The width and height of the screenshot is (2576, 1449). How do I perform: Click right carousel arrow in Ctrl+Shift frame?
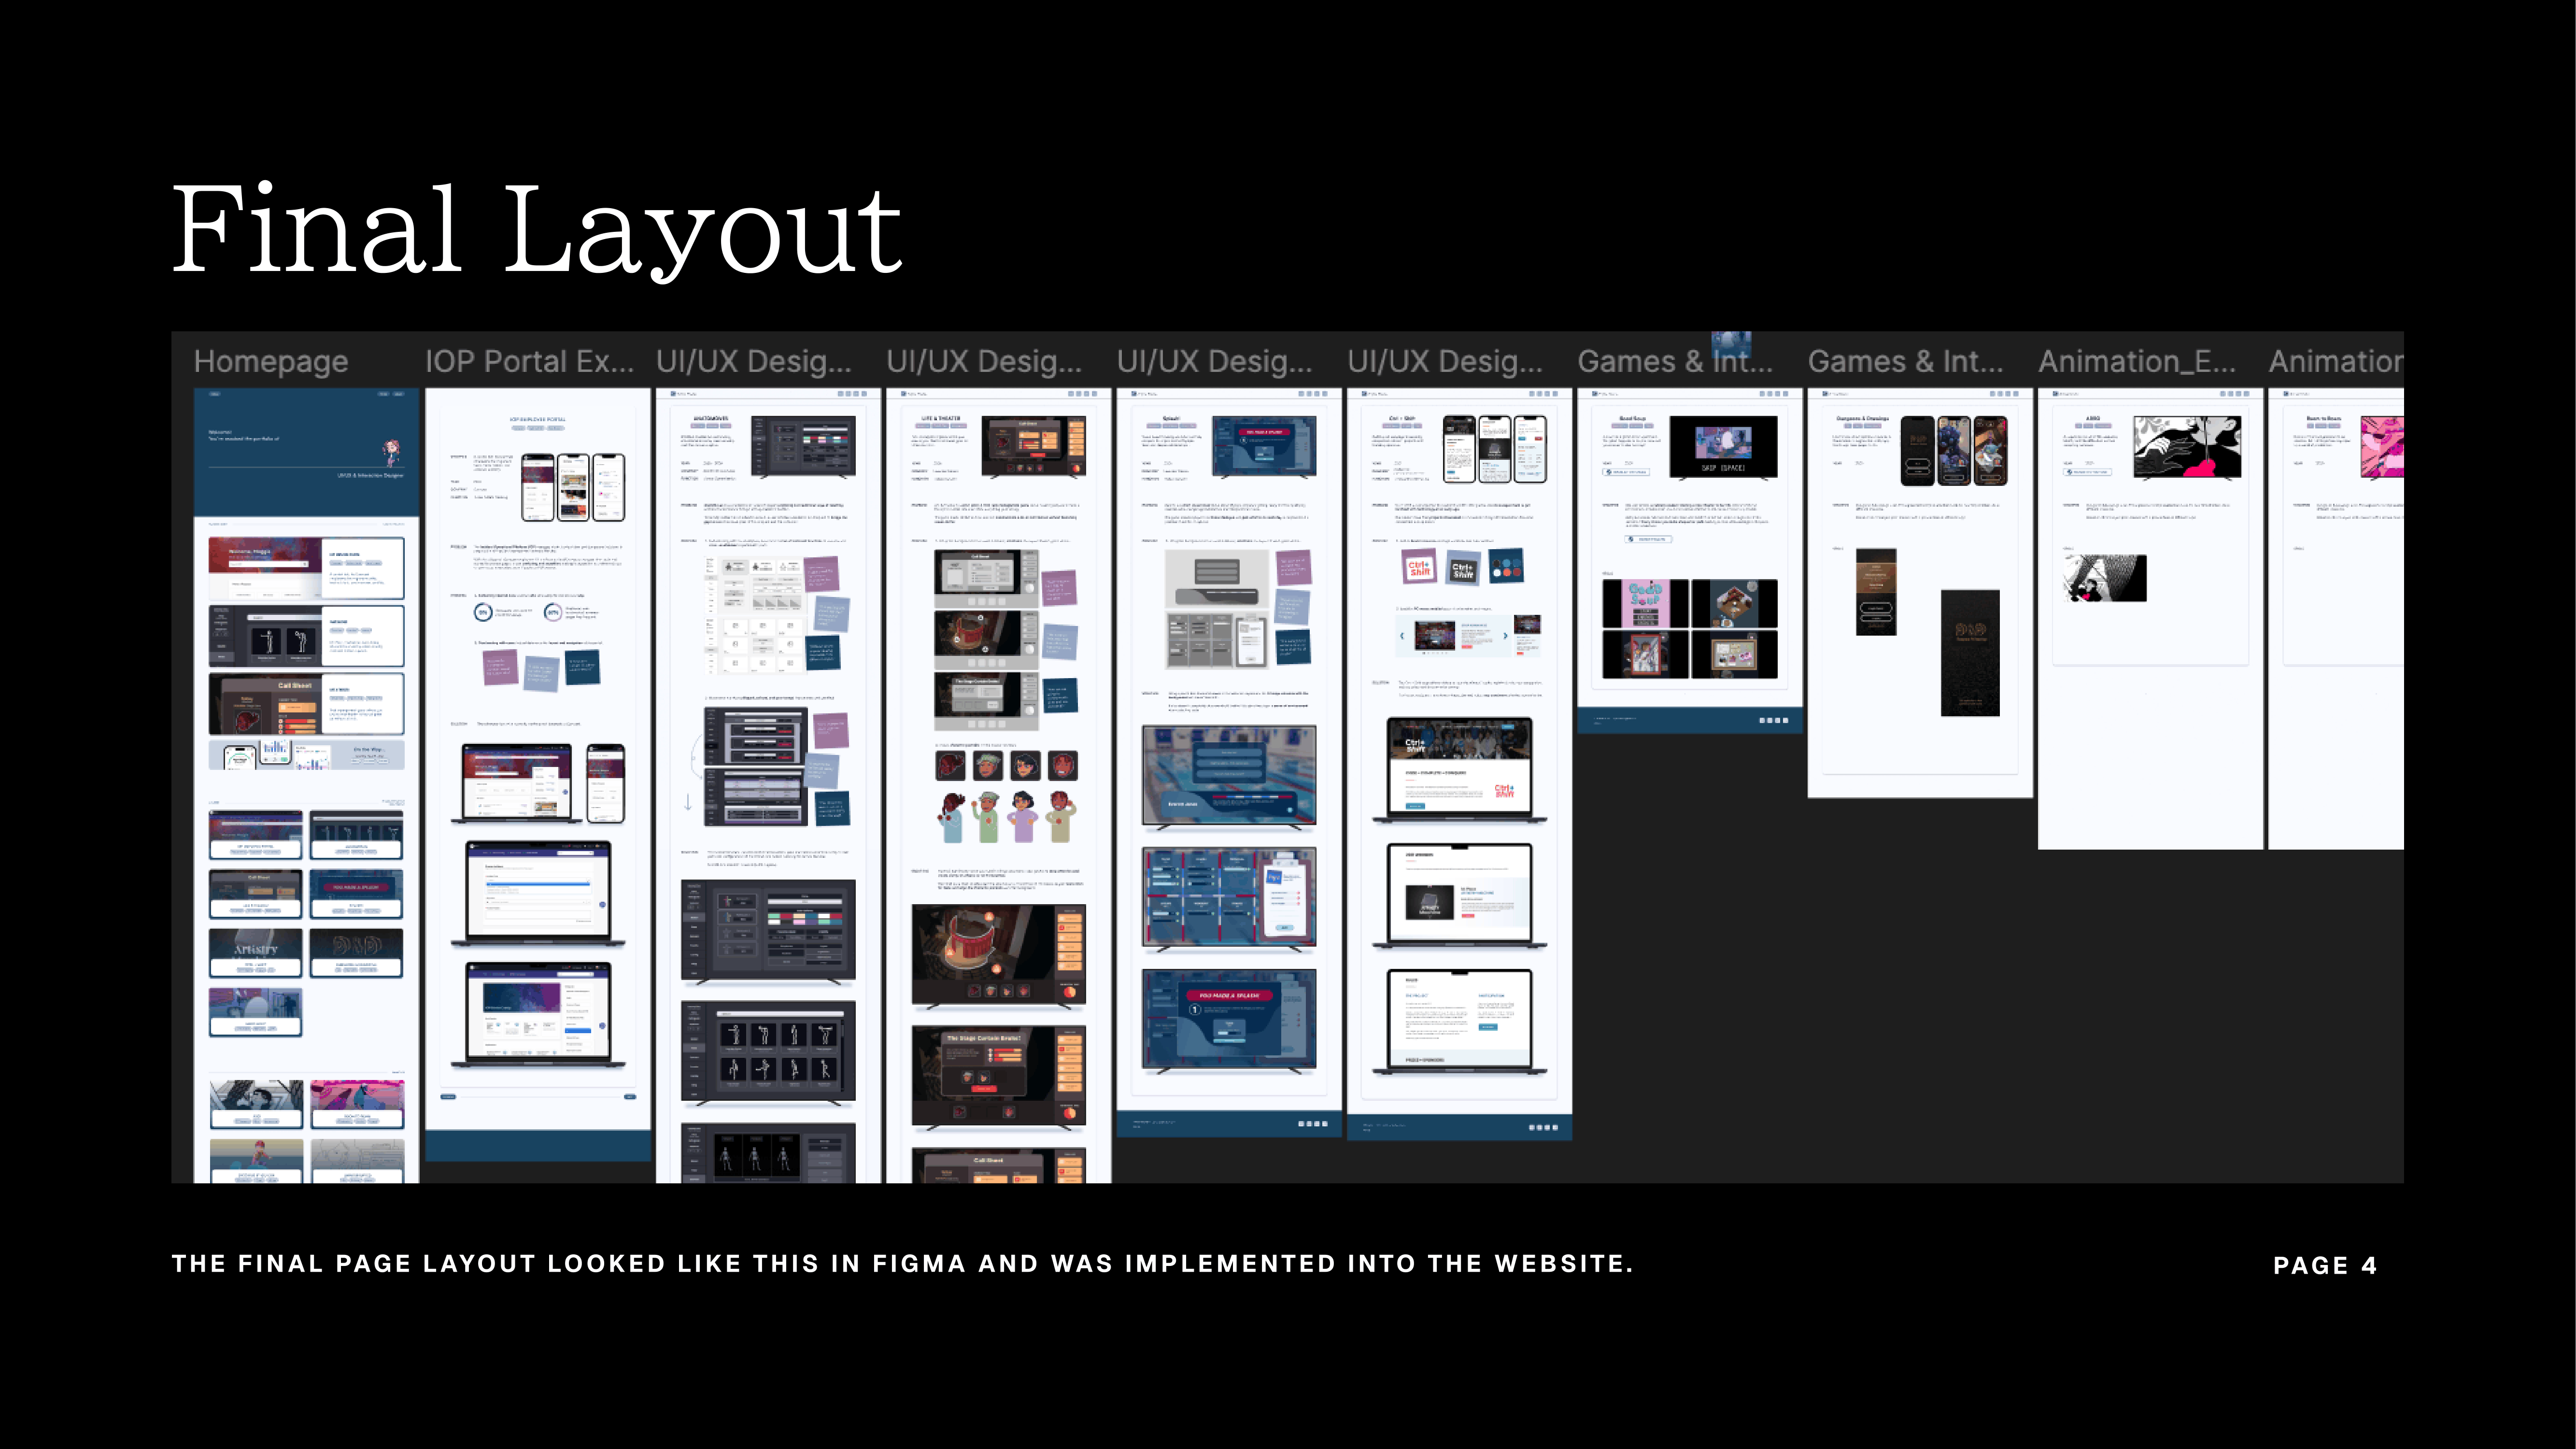pos(1505,636)
